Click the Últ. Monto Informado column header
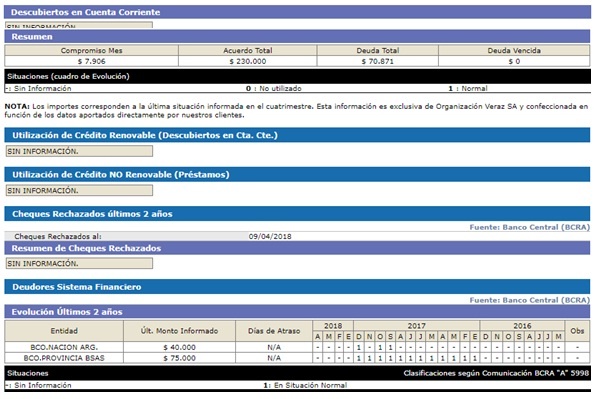This screenshot has width=596, height=399. coord(179,331)
